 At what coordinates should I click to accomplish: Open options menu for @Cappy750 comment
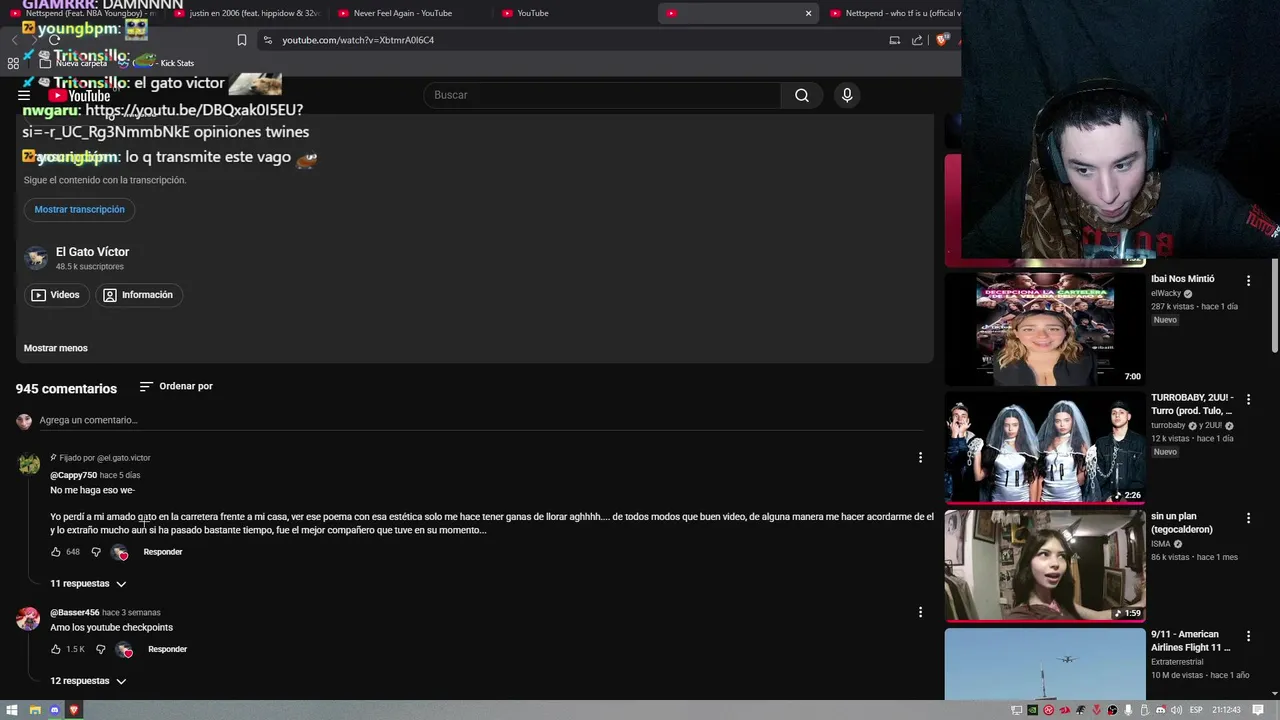(x=920, y=458)
